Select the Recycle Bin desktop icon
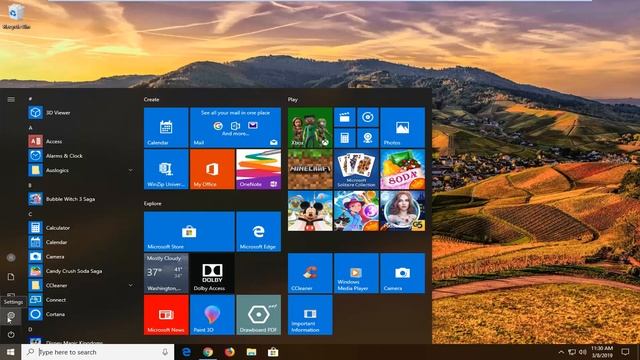Screen dimensions: 640x360 pos(16,16)
